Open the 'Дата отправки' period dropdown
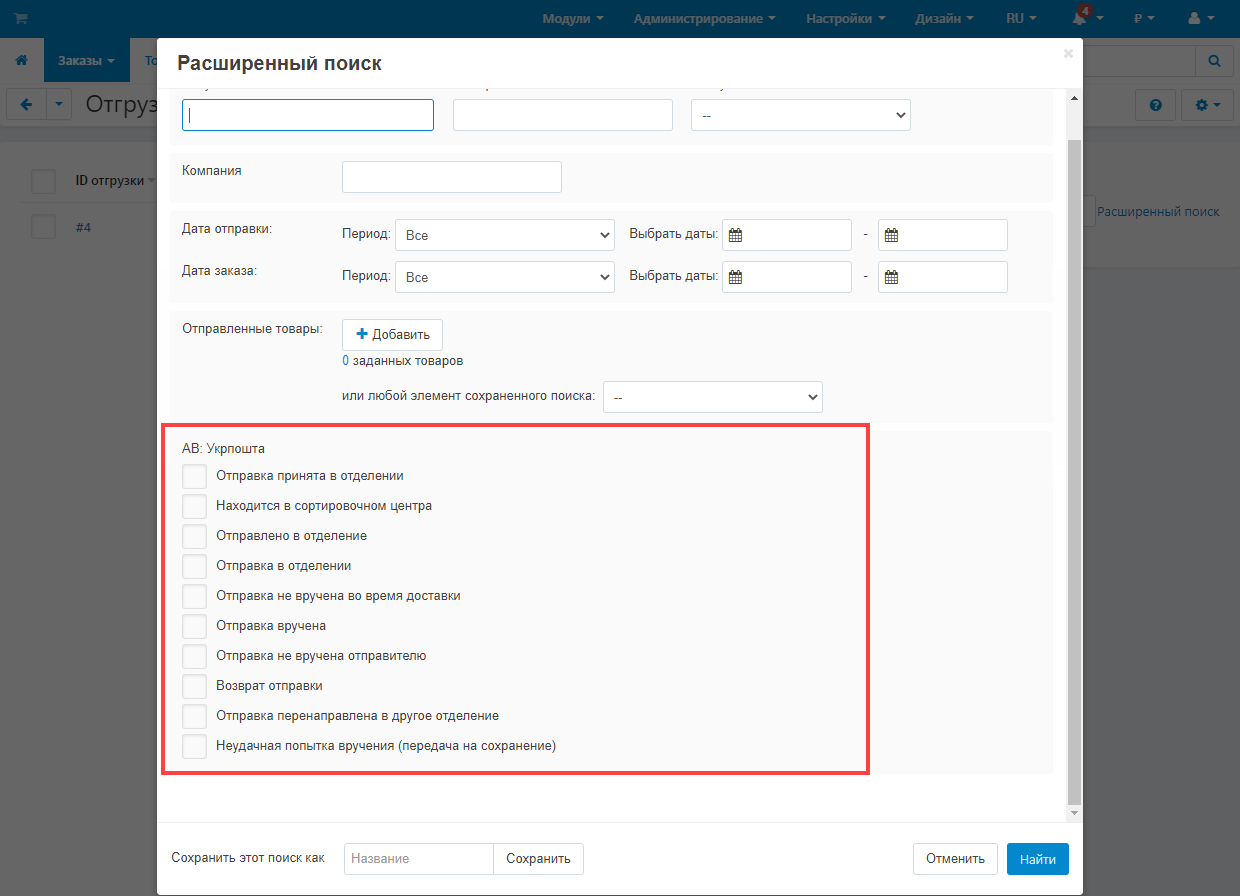 point(505,235)
